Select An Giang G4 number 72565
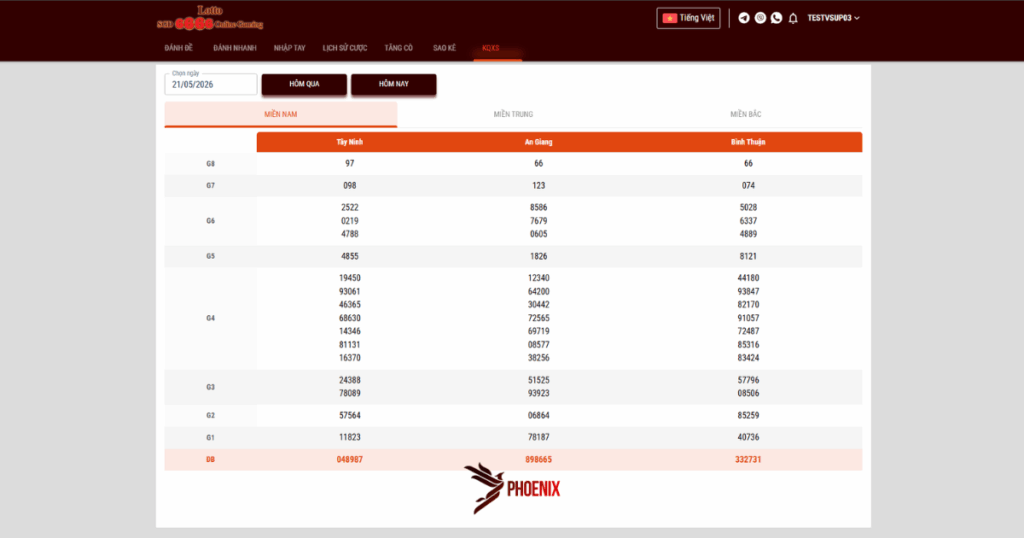Viewport: 1024px width, 538px height. pos(538,318)
